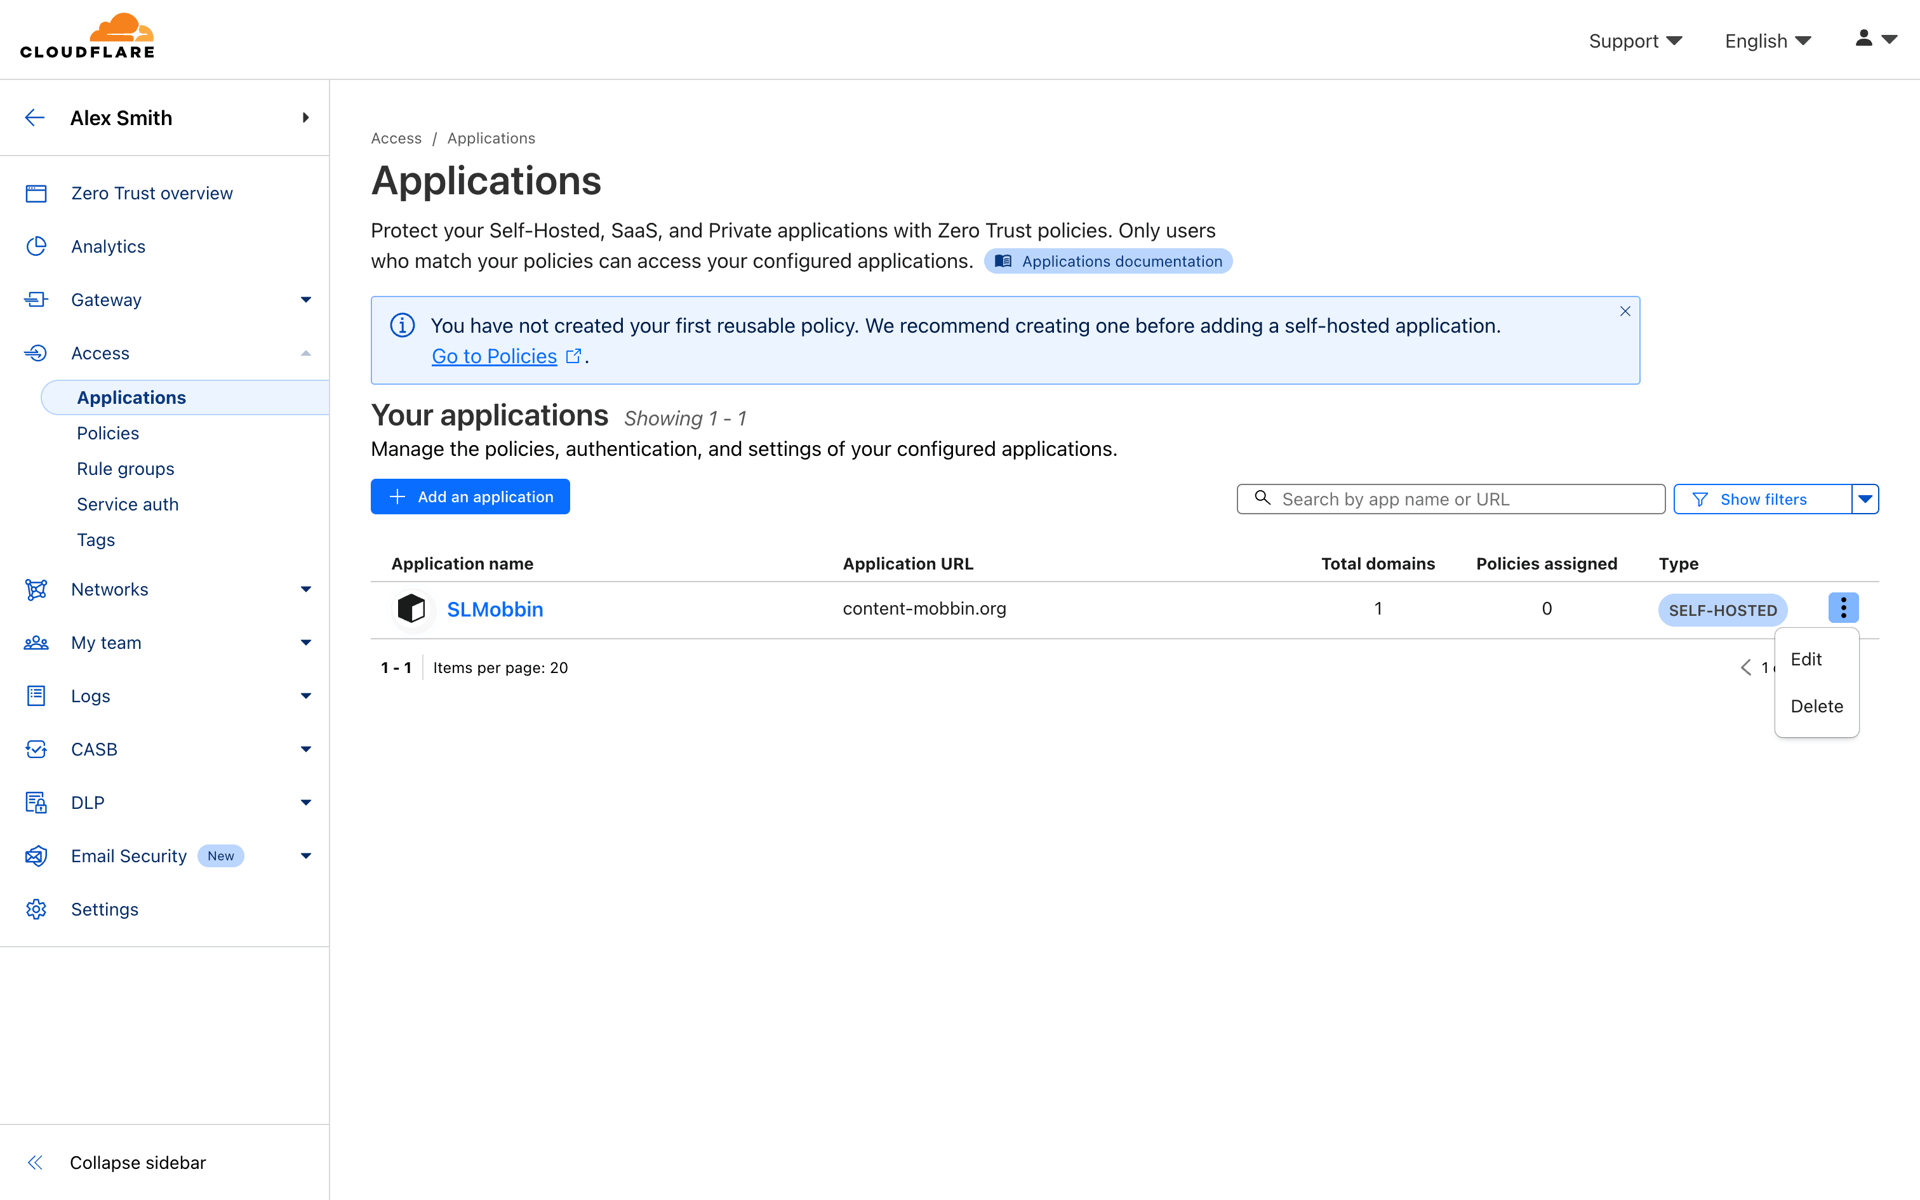
Task: Click the Analytics pie chart icon
Action: point(36,246)
